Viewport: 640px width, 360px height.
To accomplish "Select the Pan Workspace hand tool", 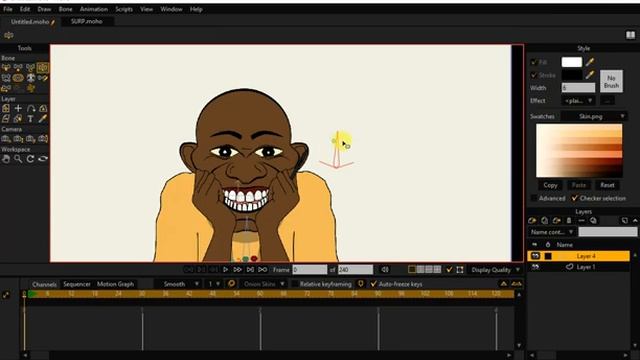I will tap(6, 159).
